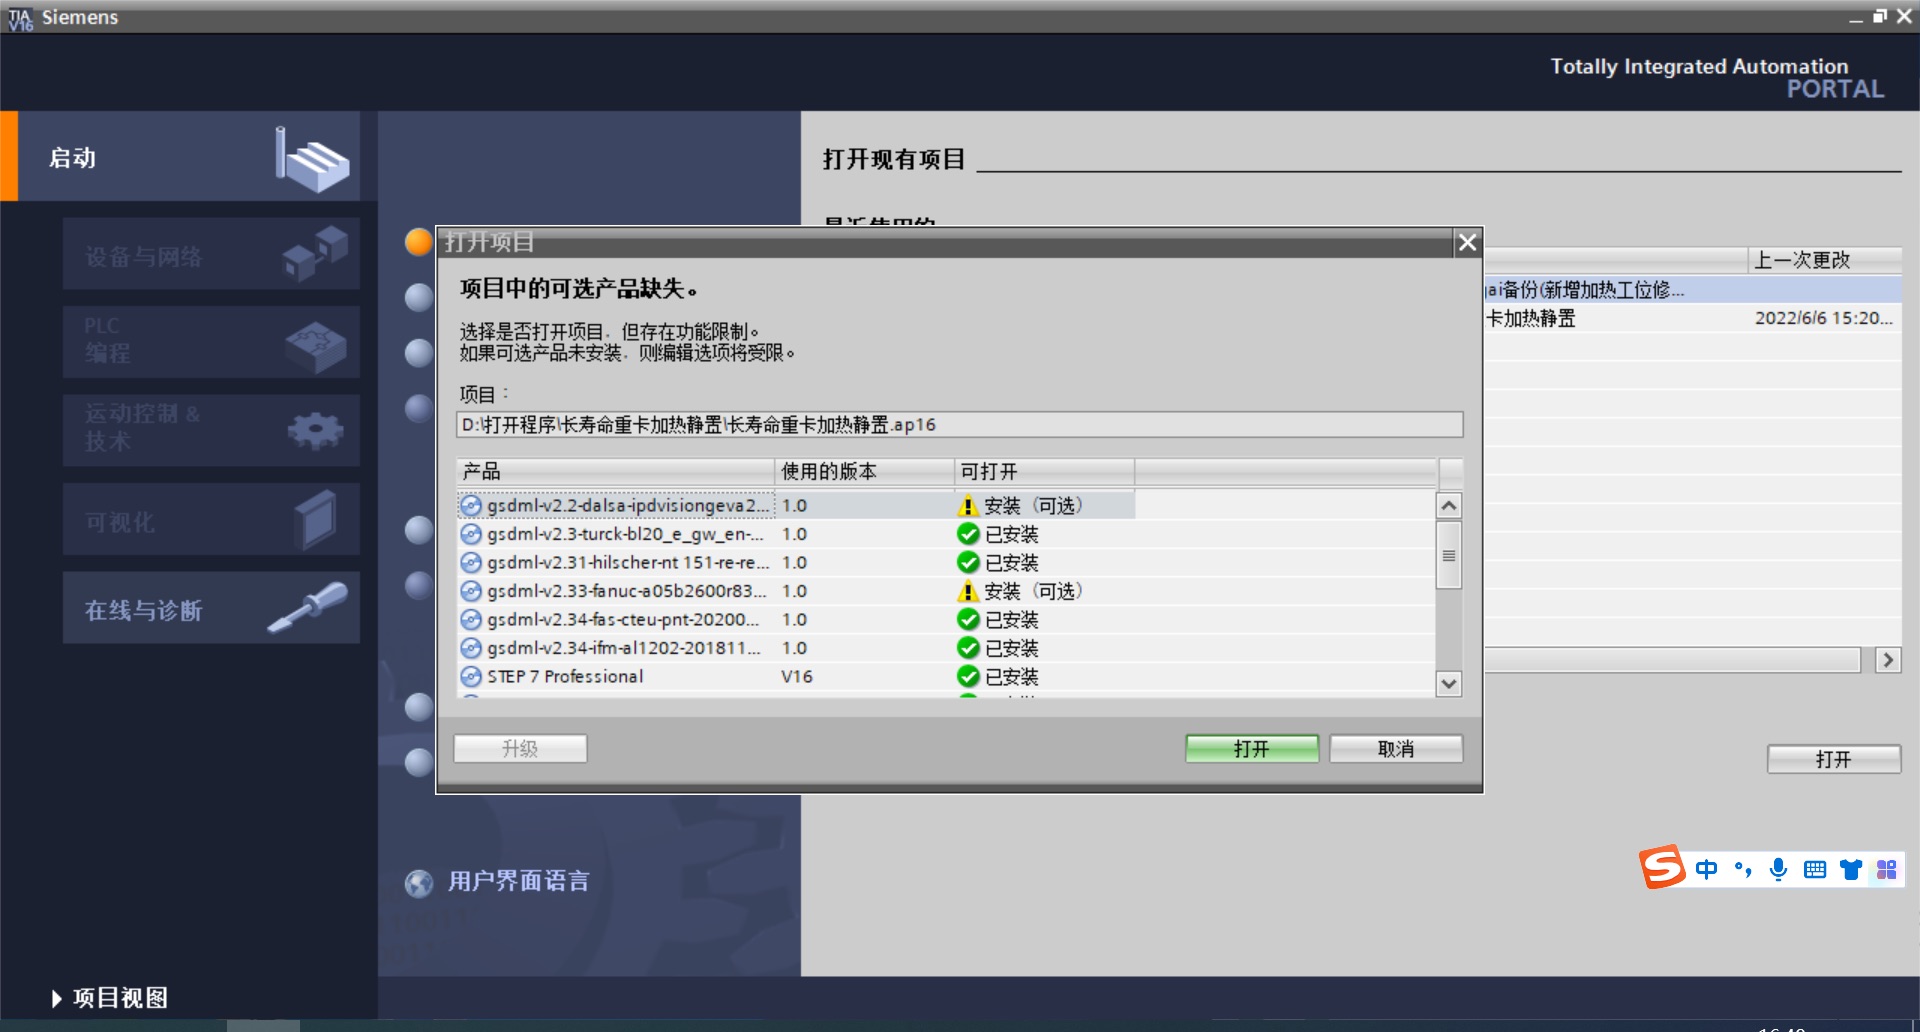Click the product icon beside STEP 7 Professional
Screen dimensions: 1920x1032
pyautogui.click(x=471, y=677)
